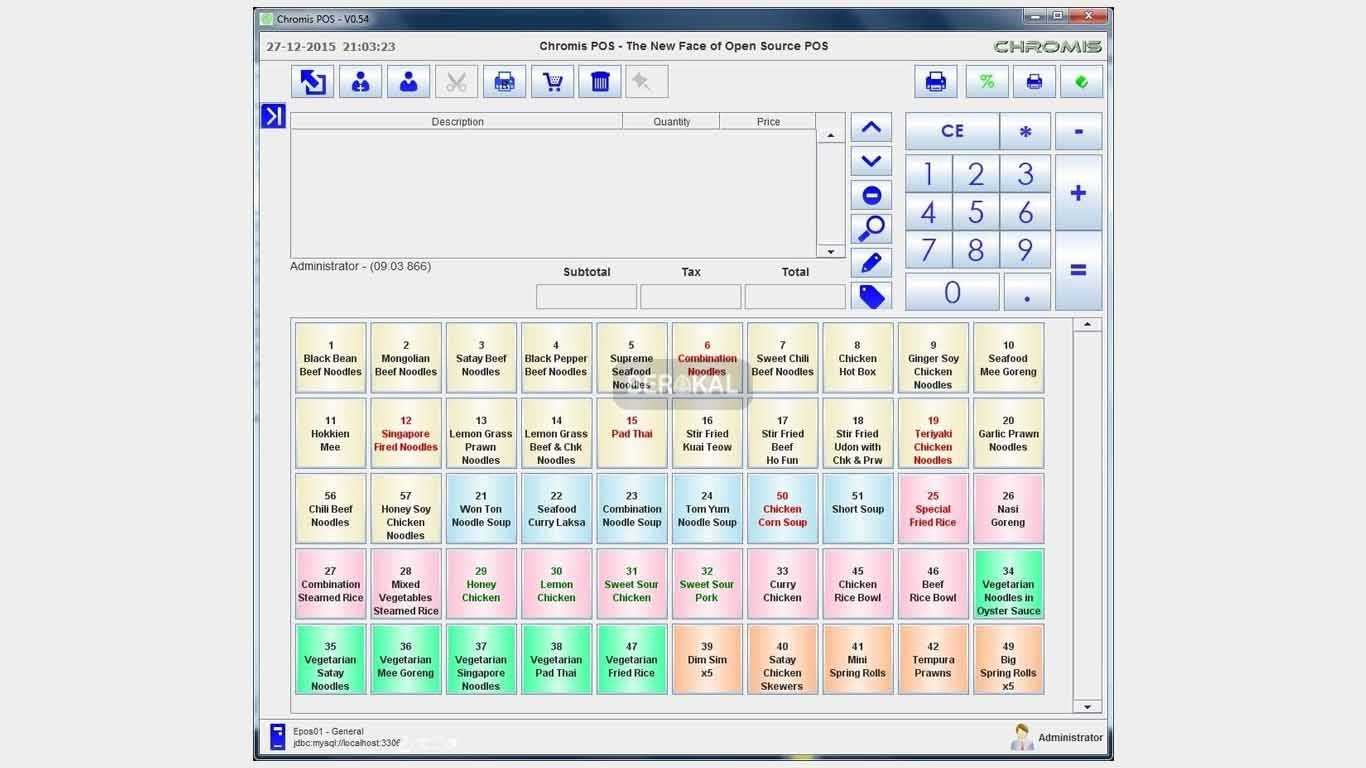Click the scissors split-ticket icon
This screenshot has width=1366, height=768.
click(456, 82)
